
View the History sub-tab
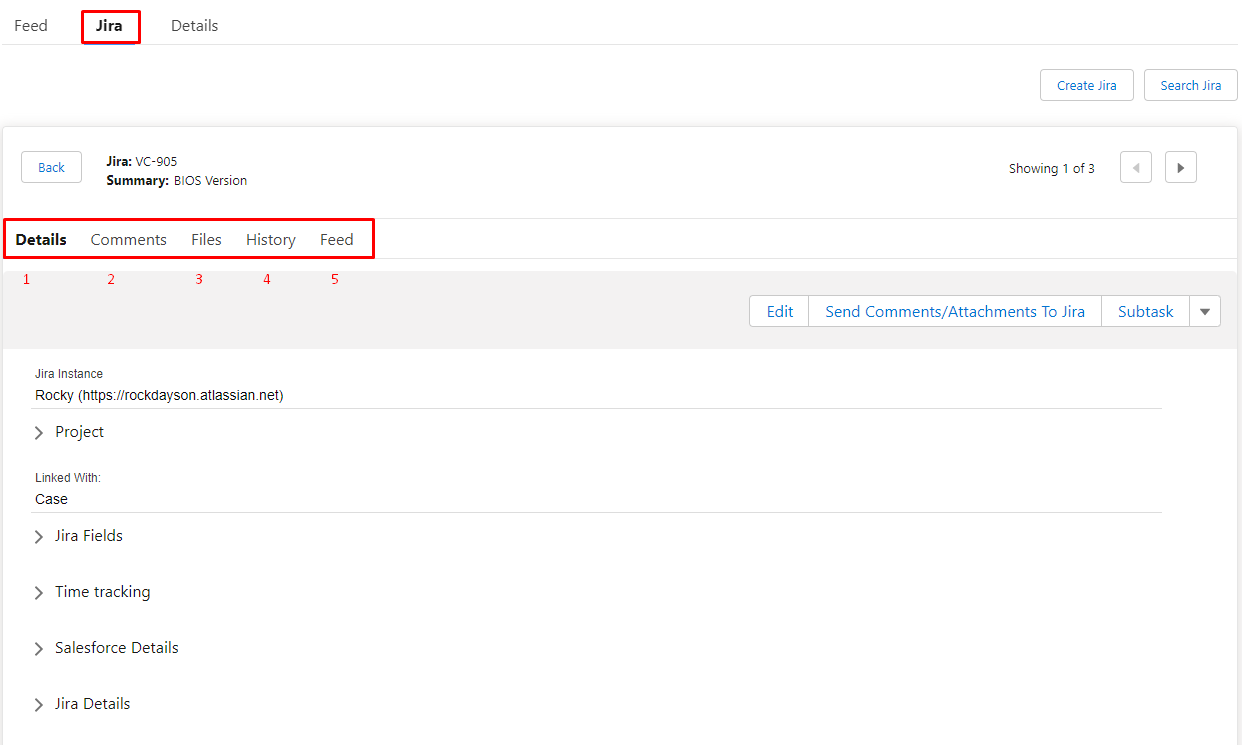click(x=271, y=239)
